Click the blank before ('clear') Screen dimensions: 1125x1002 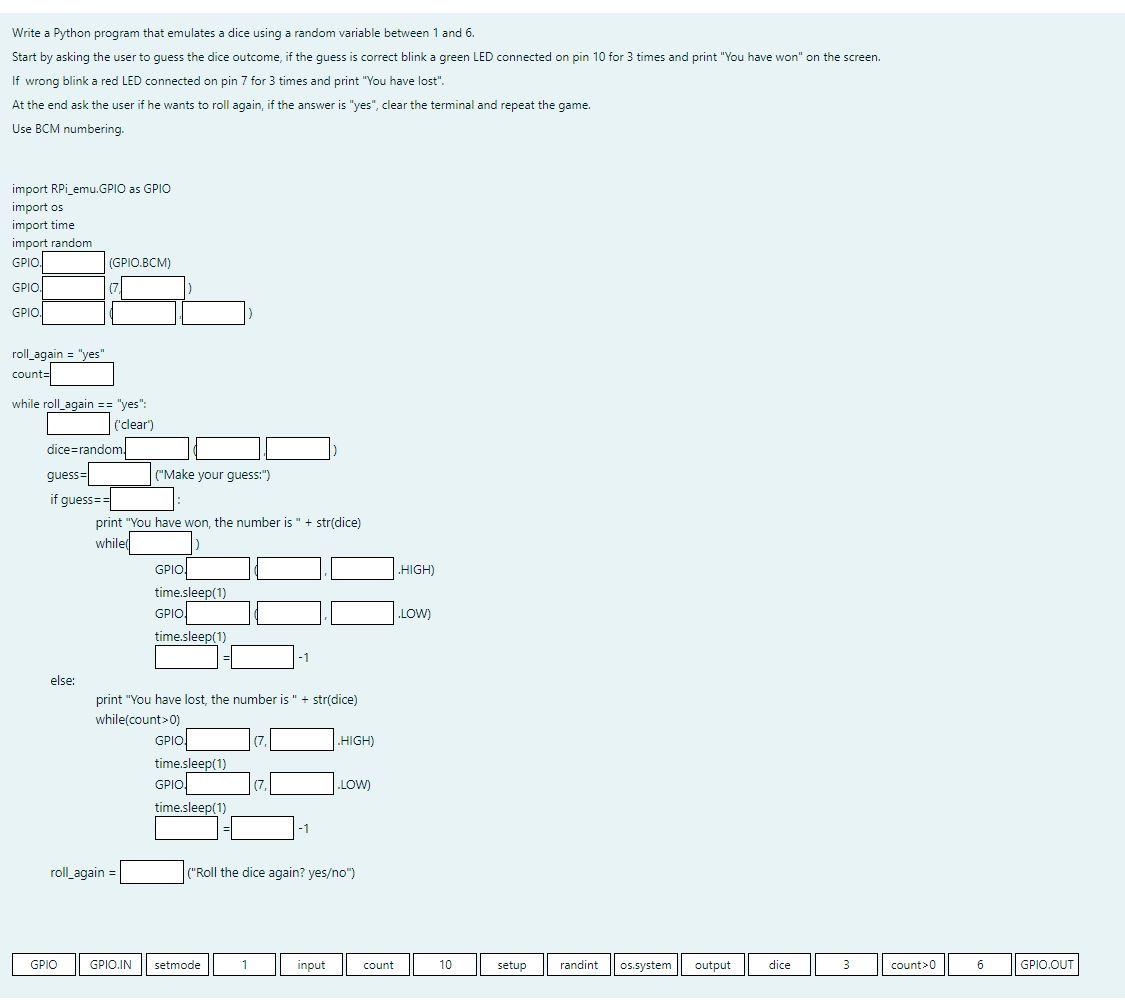[77, 423]
